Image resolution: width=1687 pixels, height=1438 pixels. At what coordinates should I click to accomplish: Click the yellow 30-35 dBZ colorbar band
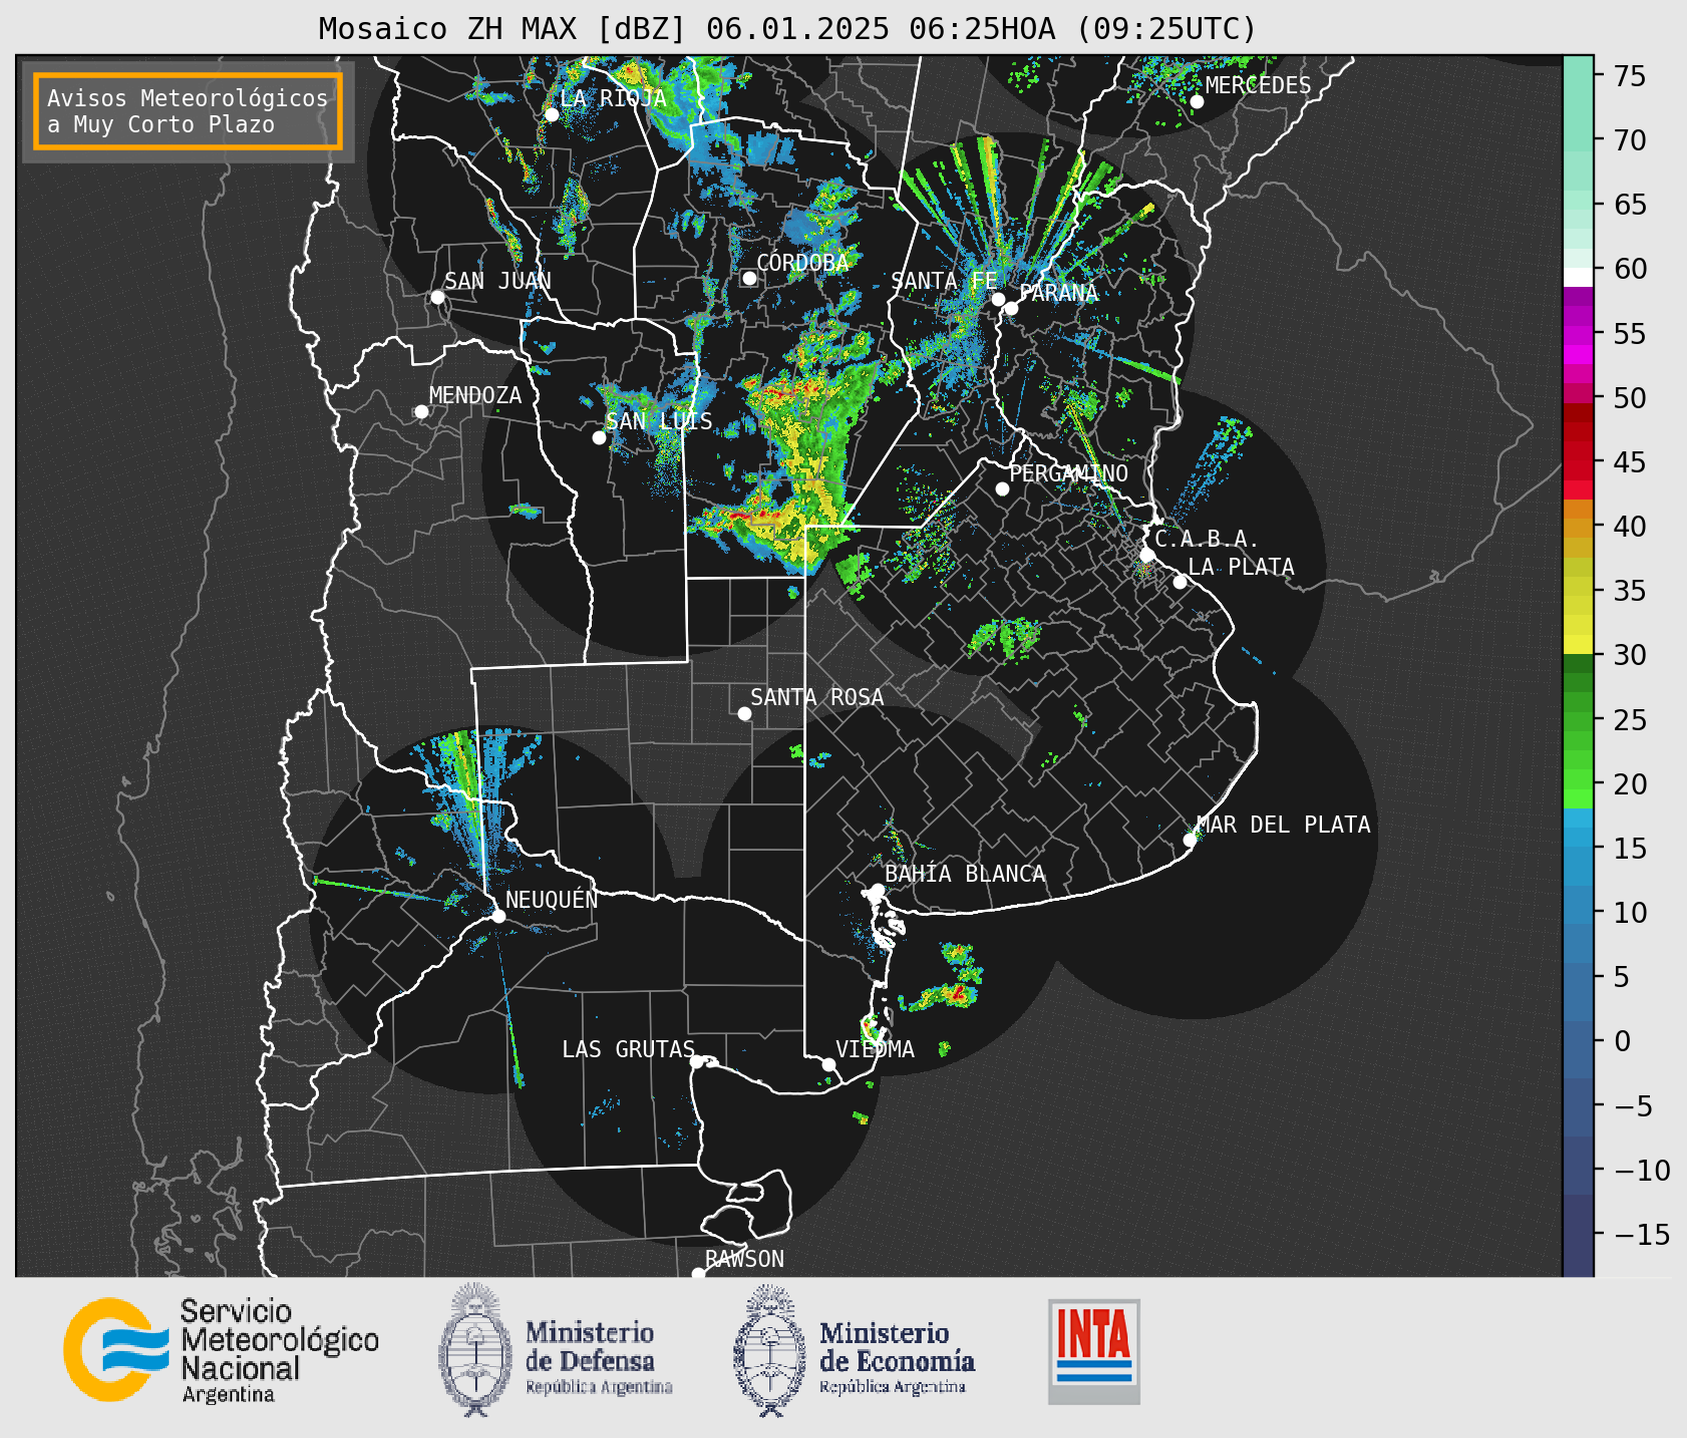pyautogui.click(x=1578, y=607)
